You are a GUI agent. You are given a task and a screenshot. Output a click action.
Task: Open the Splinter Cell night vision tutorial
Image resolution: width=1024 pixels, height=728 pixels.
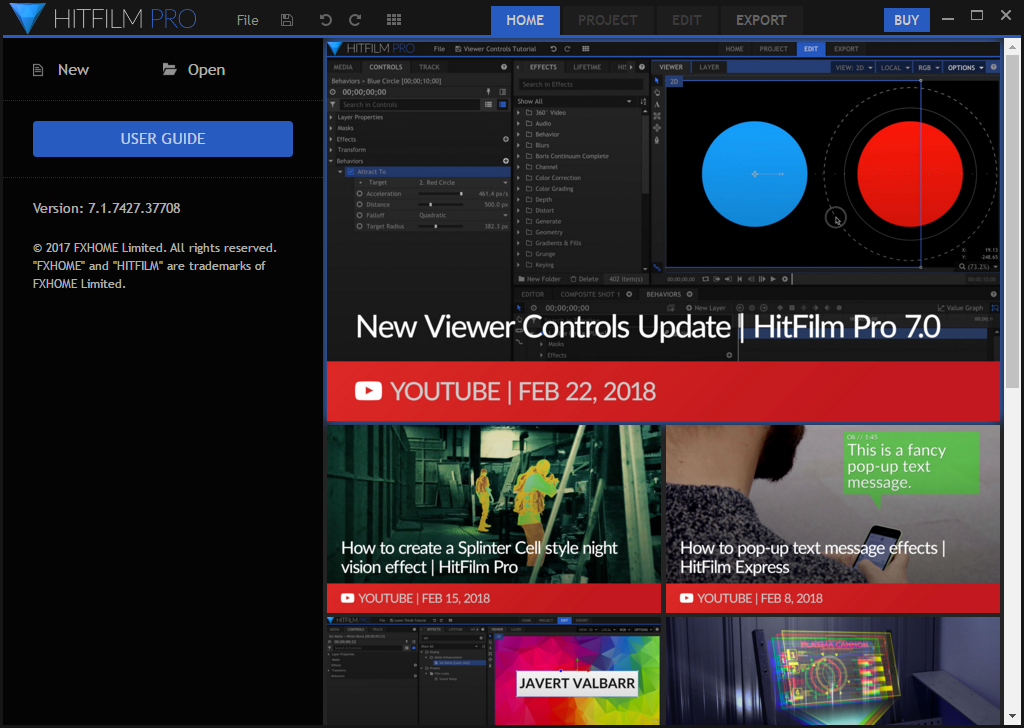(493, 518)
